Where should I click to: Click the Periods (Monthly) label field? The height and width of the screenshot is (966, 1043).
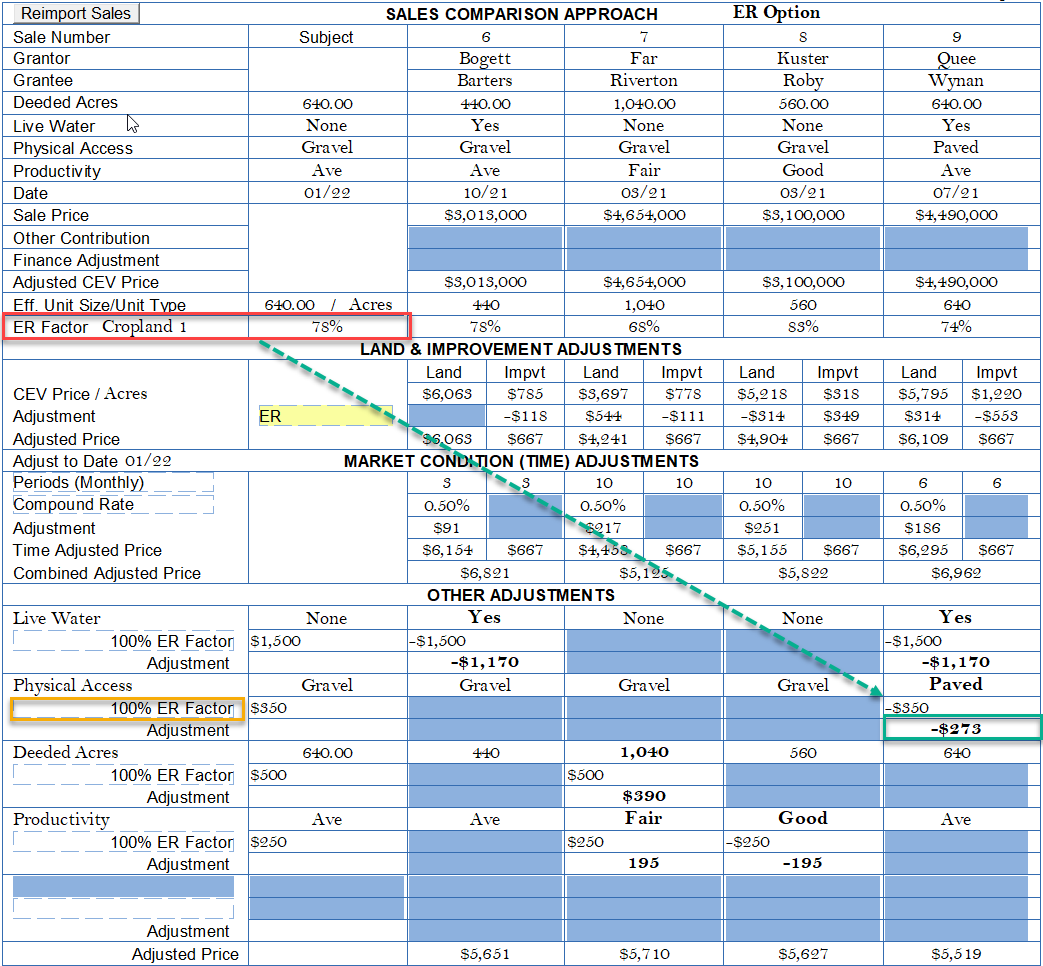[x=112, y=482]
